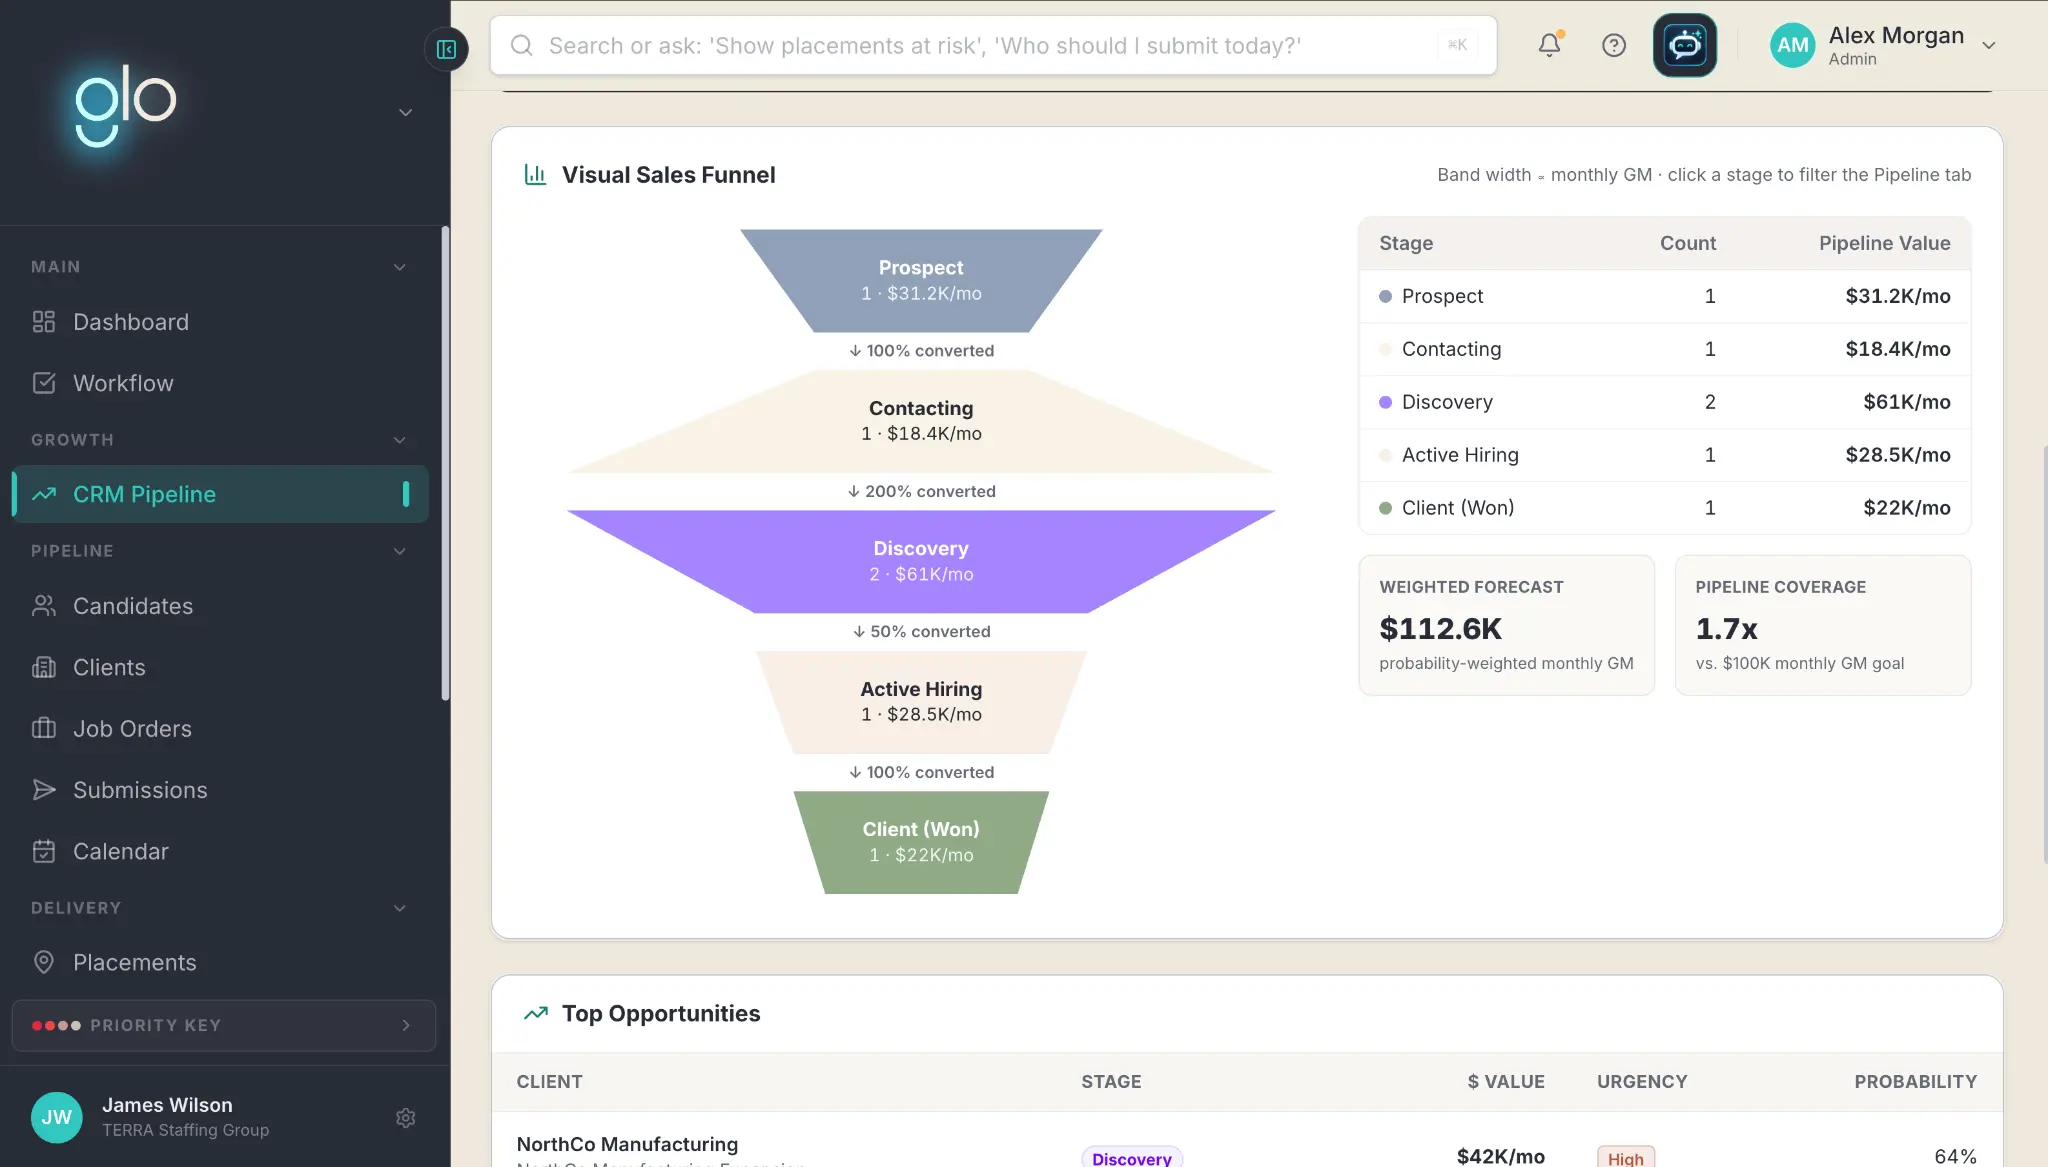Open the notifications bell
The height and width of the screenshot is (1167, 2048).
(x=1549, y=45)
